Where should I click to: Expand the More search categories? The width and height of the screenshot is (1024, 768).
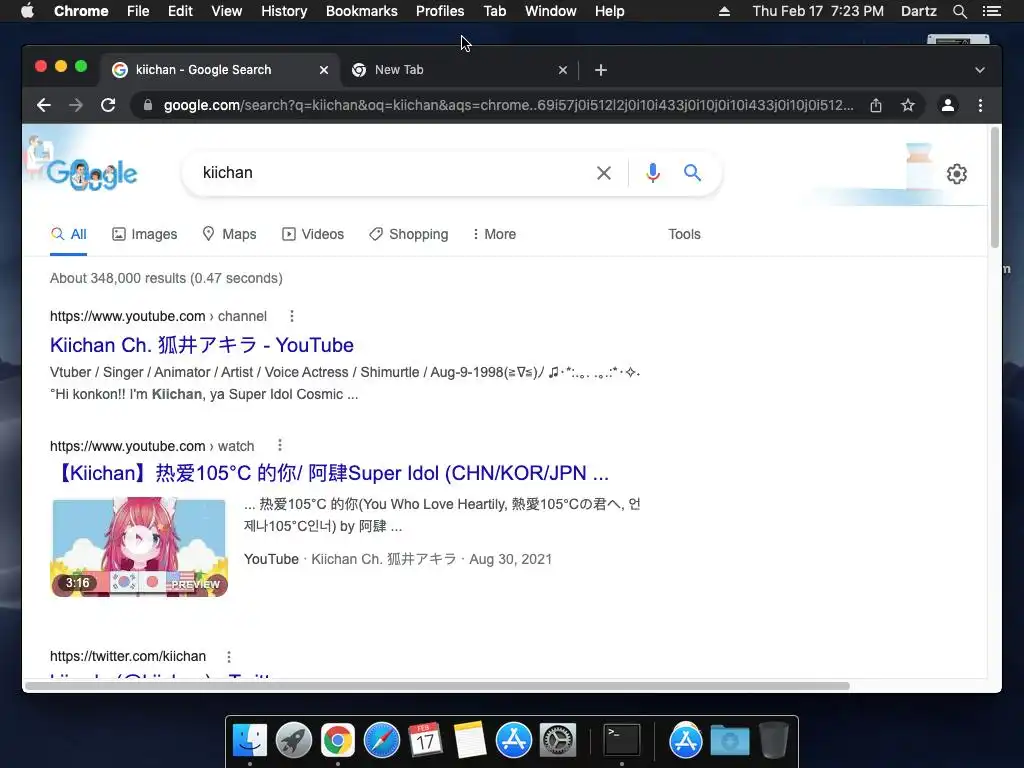[494, 234]
